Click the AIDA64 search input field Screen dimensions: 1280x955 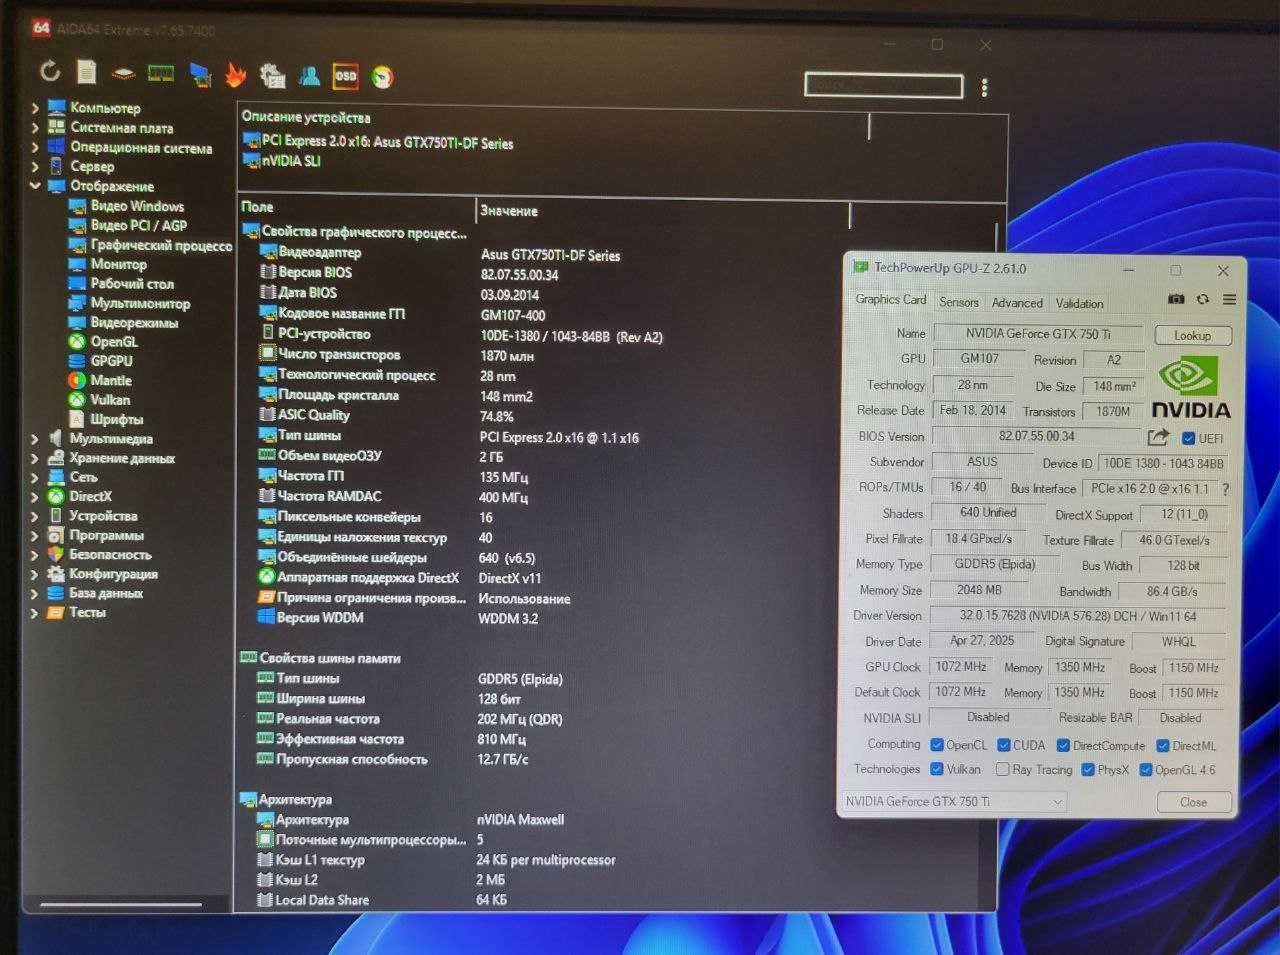[x=884, y=85]
